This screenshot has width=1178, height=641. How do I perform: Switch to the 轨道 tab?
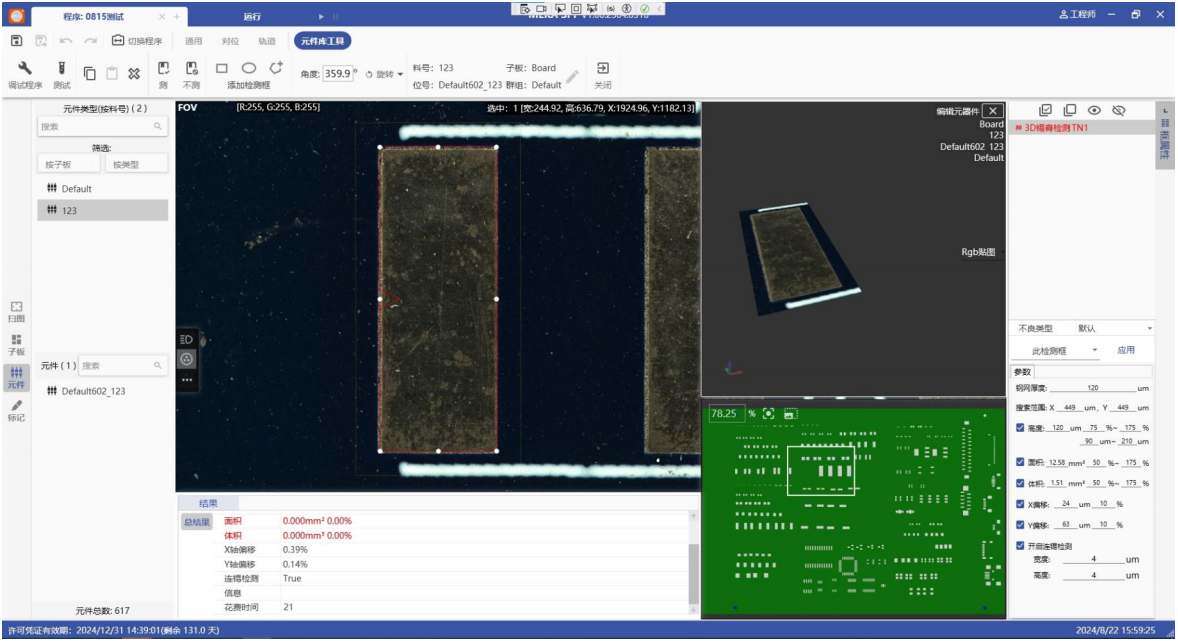coord(267,41)
